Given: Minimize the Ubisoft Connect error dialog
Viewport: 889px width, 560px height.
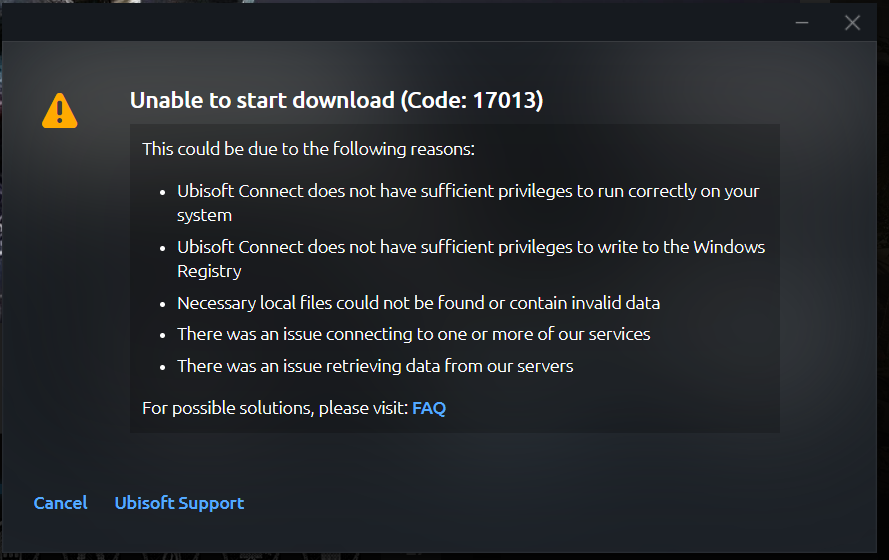Looking at the screenshot, I should [802, 23].
